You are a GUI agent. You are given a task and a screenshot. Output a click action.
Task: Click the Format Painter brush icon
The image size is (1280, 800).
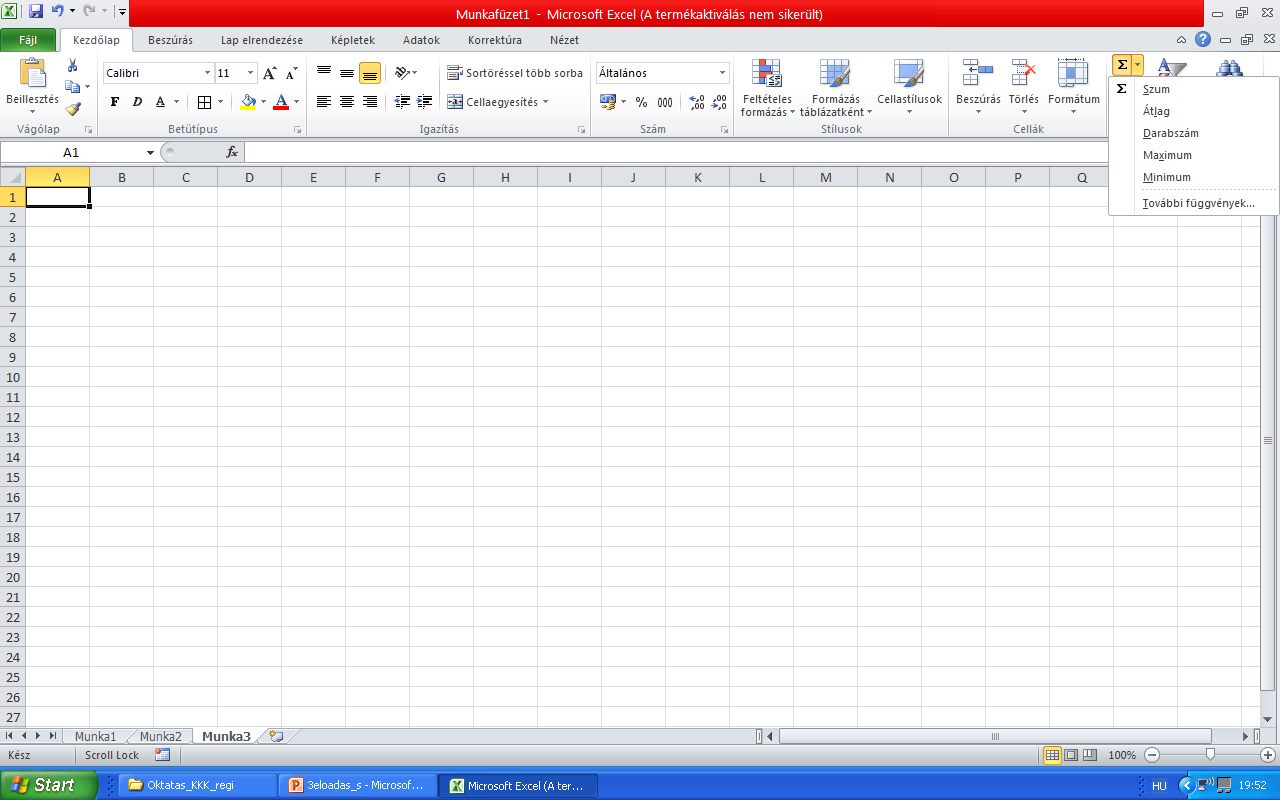(72, 109)
